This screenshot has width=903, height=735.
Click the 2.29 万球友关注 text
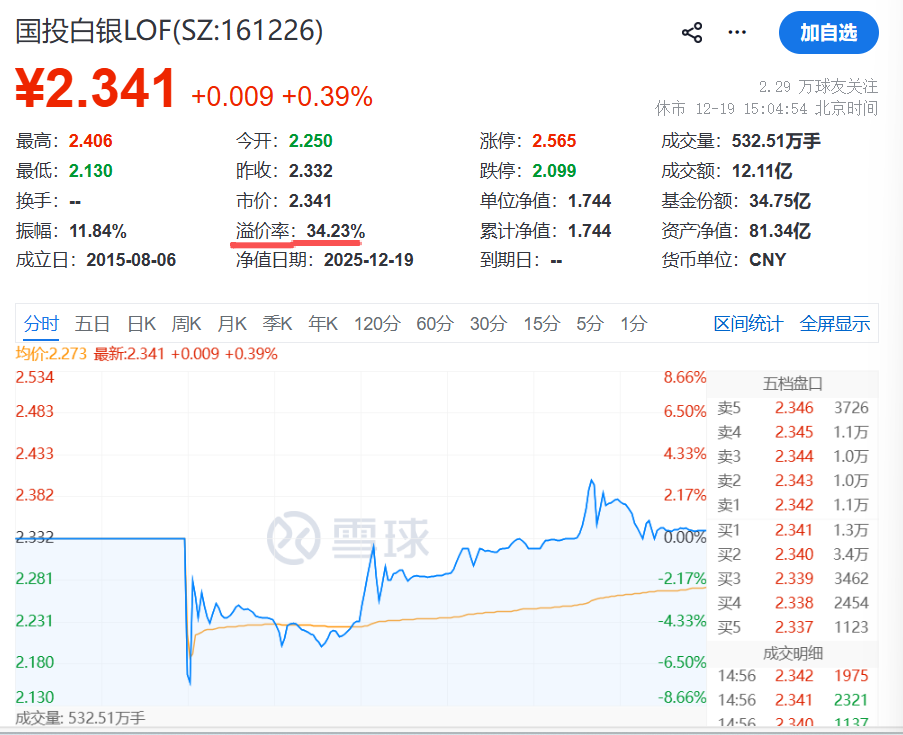pyautogui.click(x=818, y=86)
